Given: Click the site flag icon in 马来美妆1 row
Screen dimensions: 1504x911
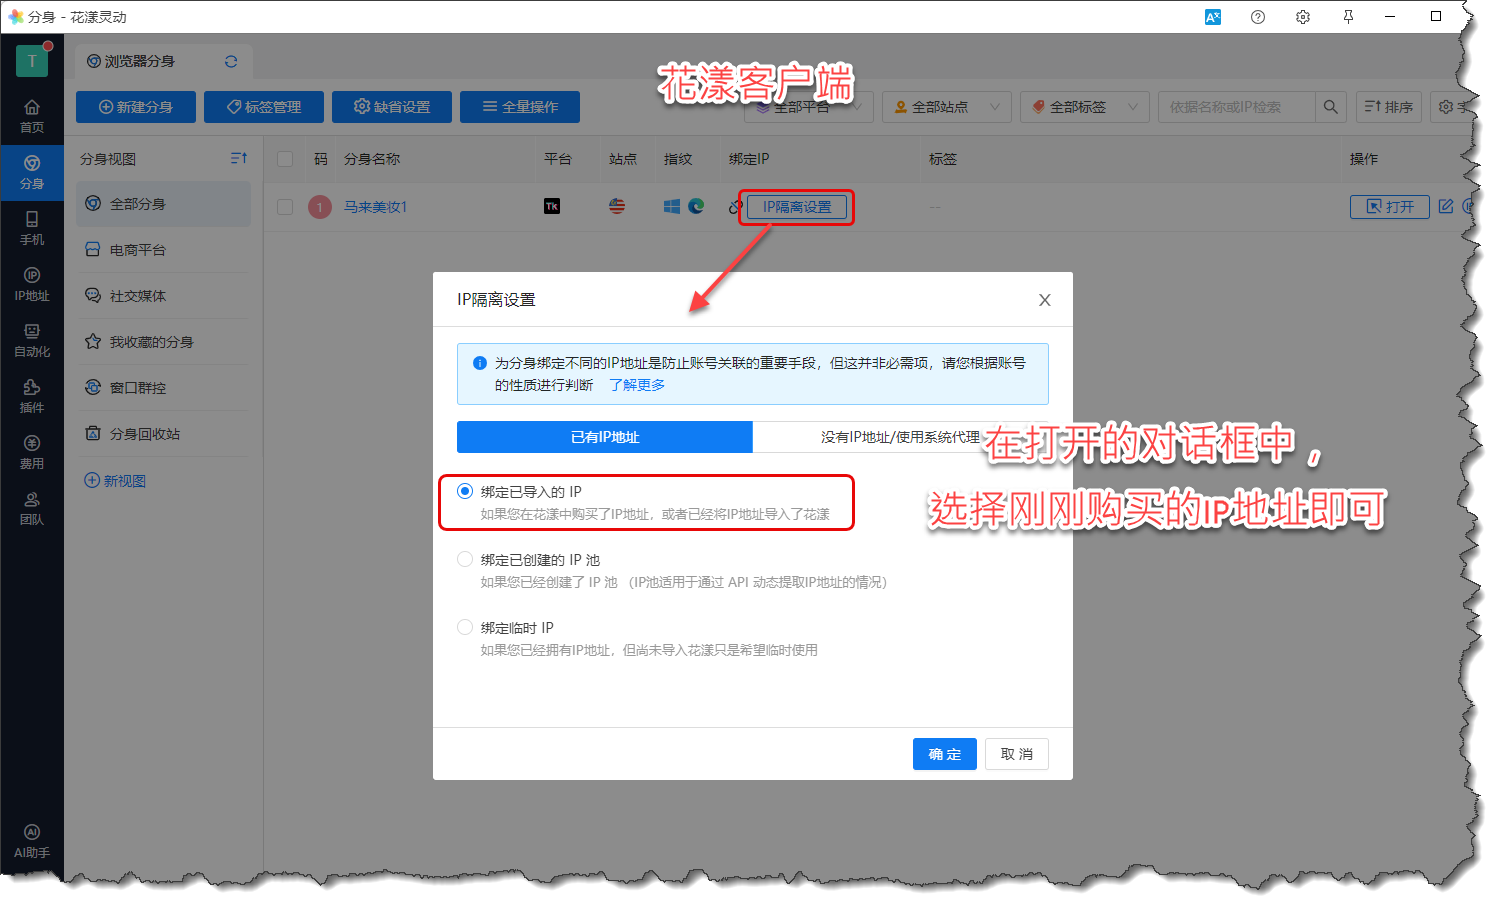Looking at the screenshot, I should pos(617,206).
